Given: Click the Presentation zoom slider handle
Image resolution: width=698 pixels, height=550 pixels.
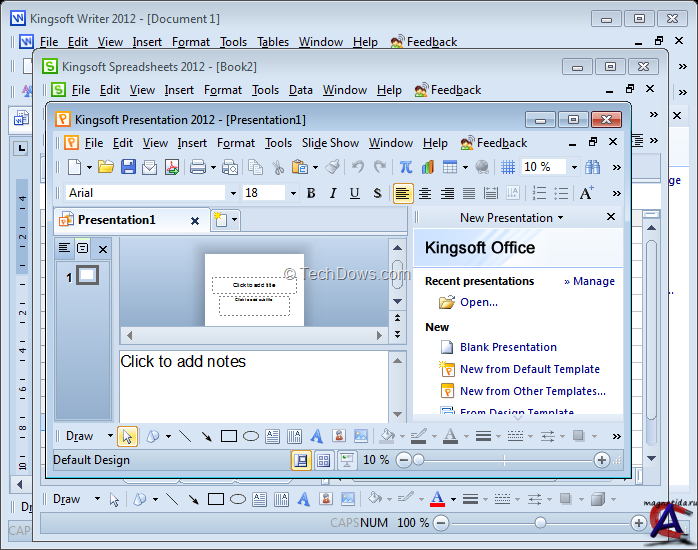Looking at the screenshot, I should coord(416,460).
